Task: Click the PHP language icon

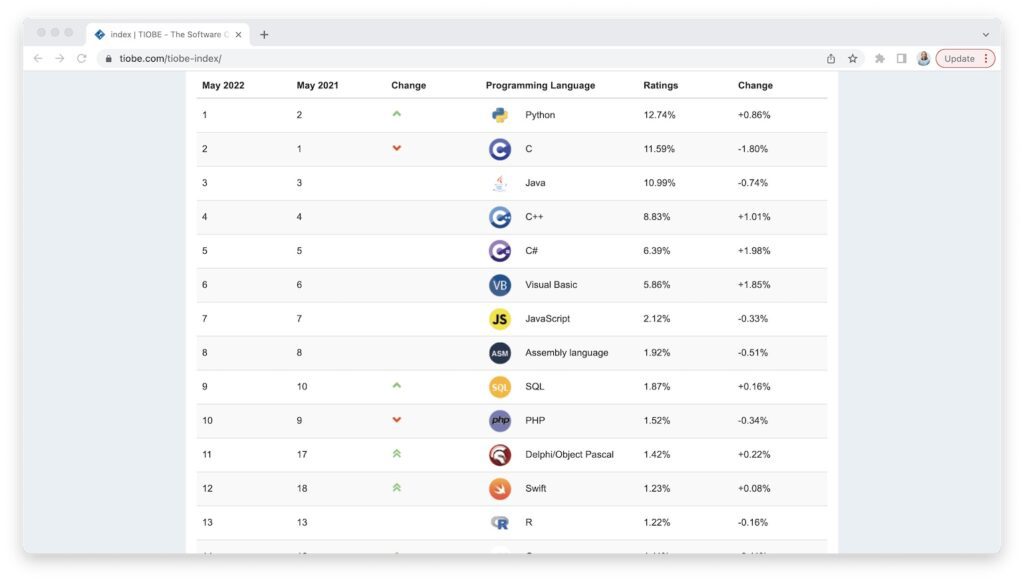Action: [x=500, y=421]
